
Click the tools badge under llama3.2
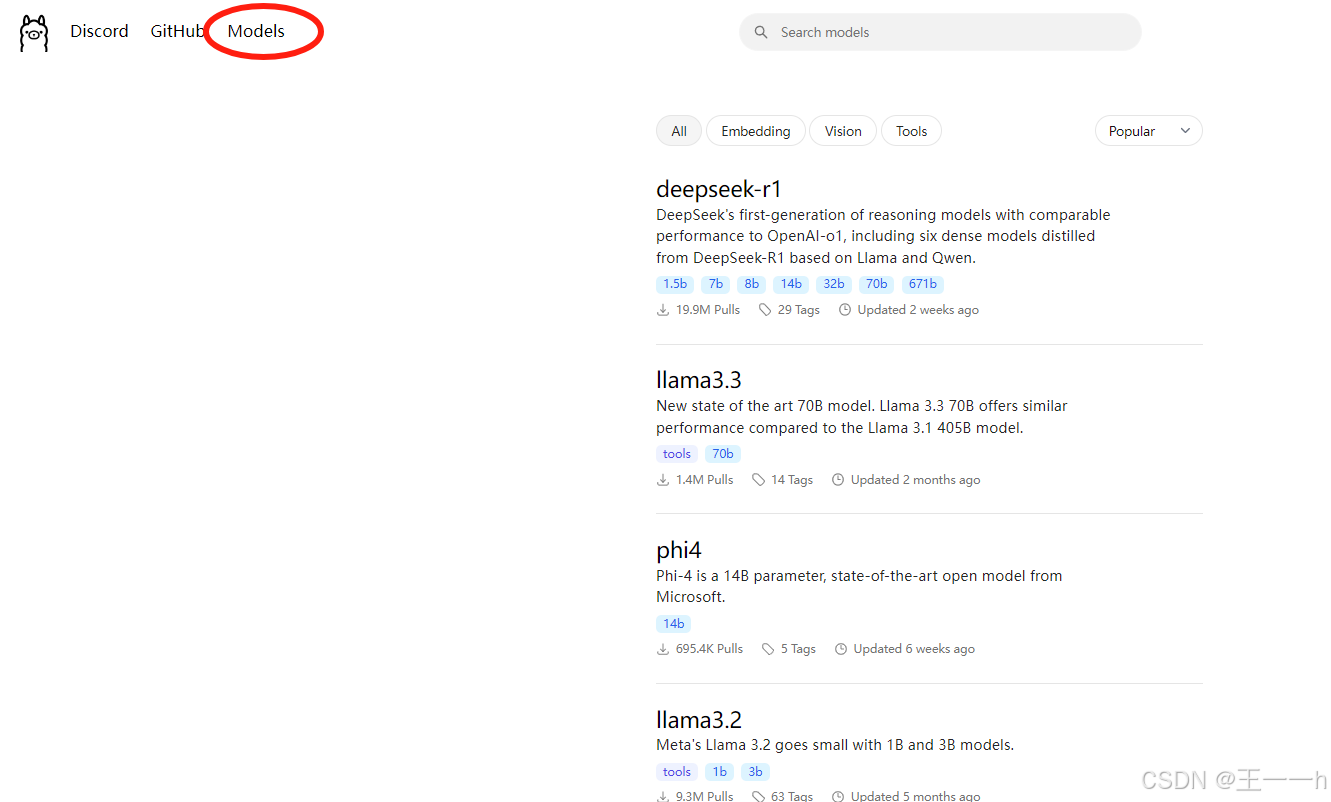[677, 772]
